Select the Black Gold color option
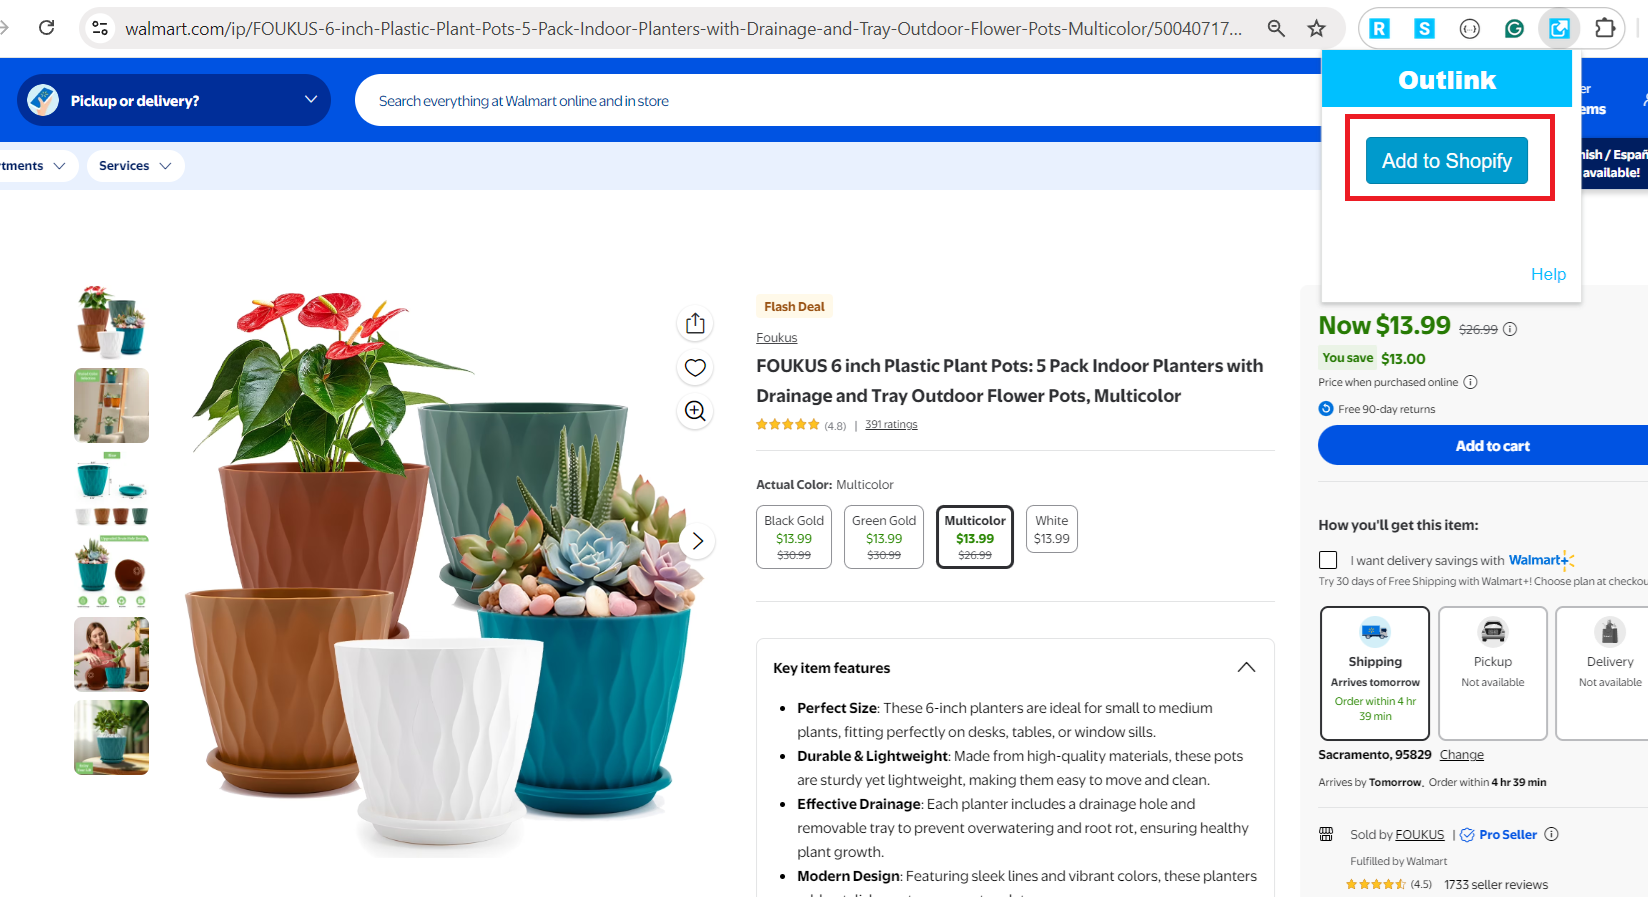 point(794,537)
